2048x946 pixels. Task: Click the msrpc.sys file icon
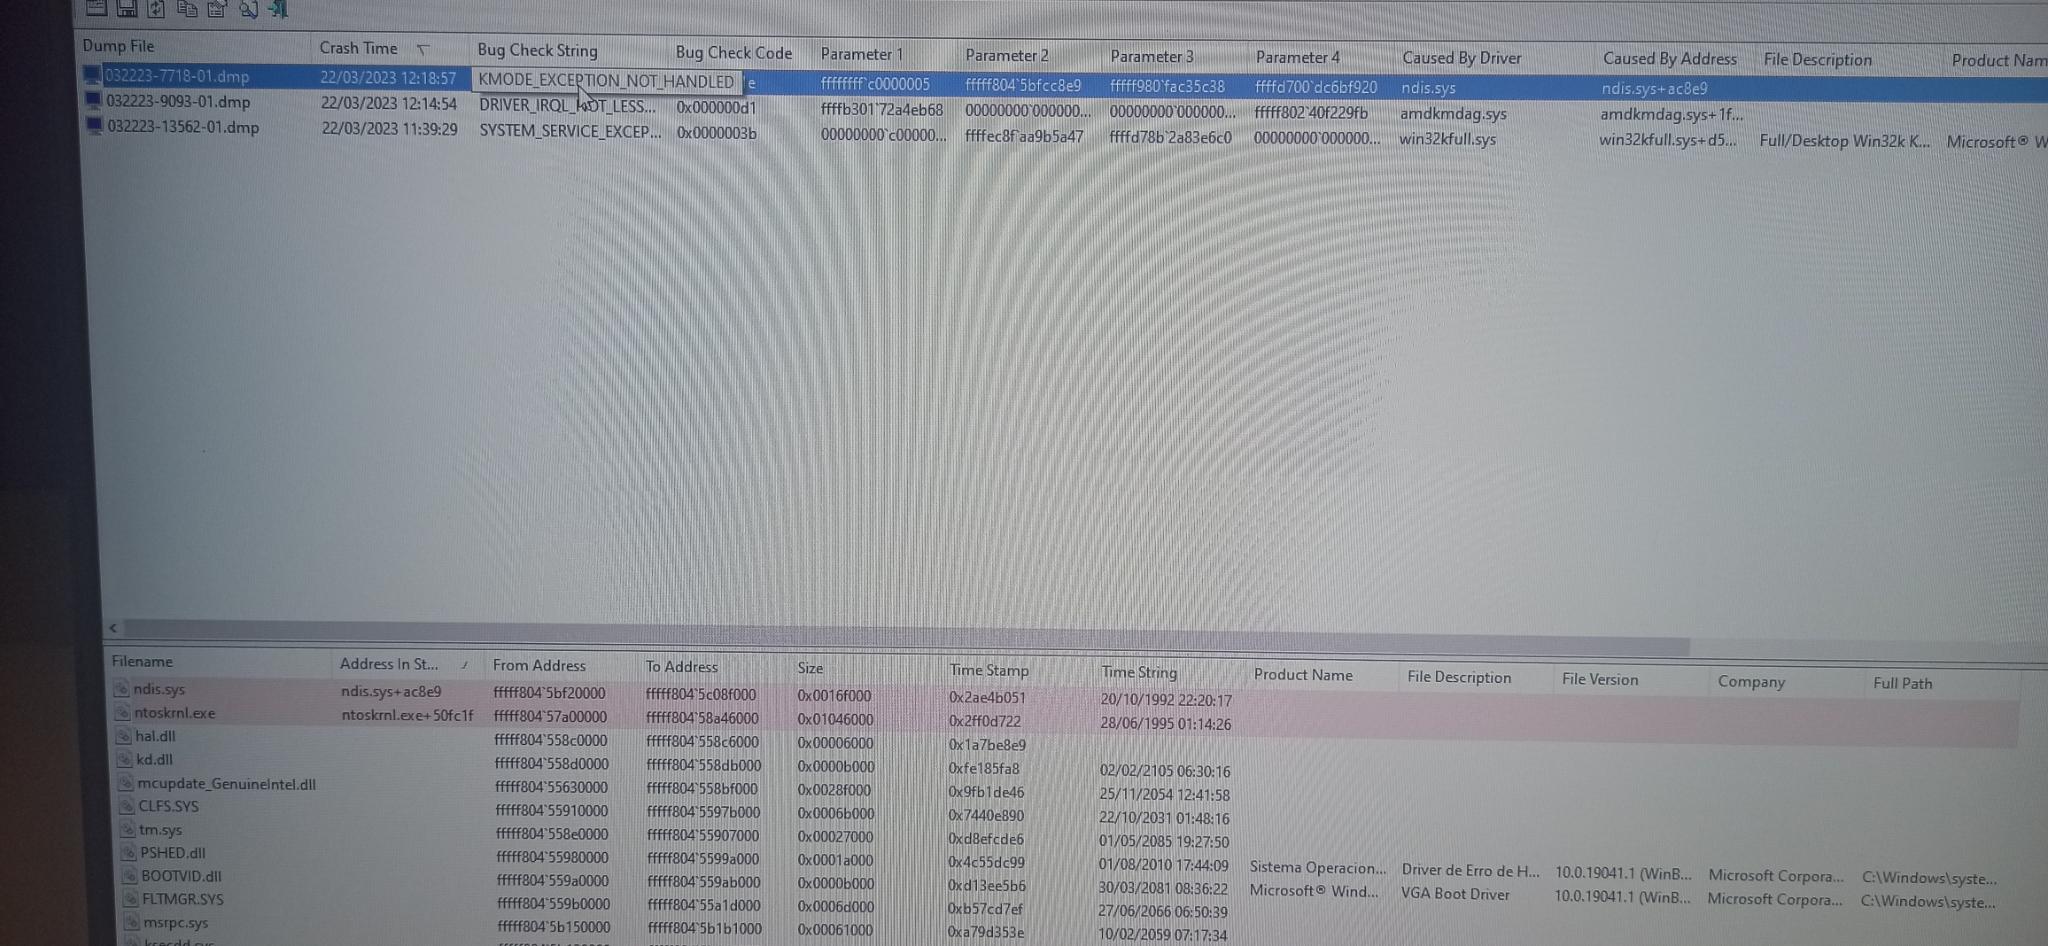pyautogui.click(x=132, y=922)
